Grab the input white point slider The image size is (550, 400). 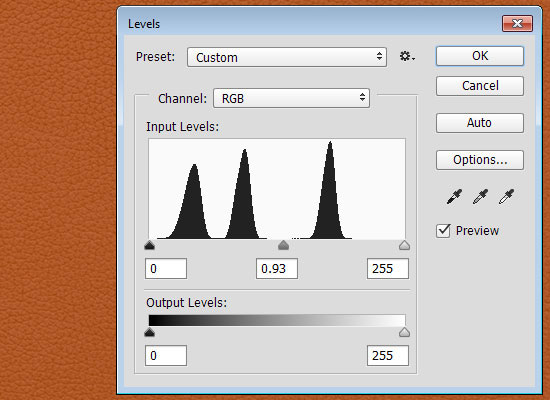point(404,245)
